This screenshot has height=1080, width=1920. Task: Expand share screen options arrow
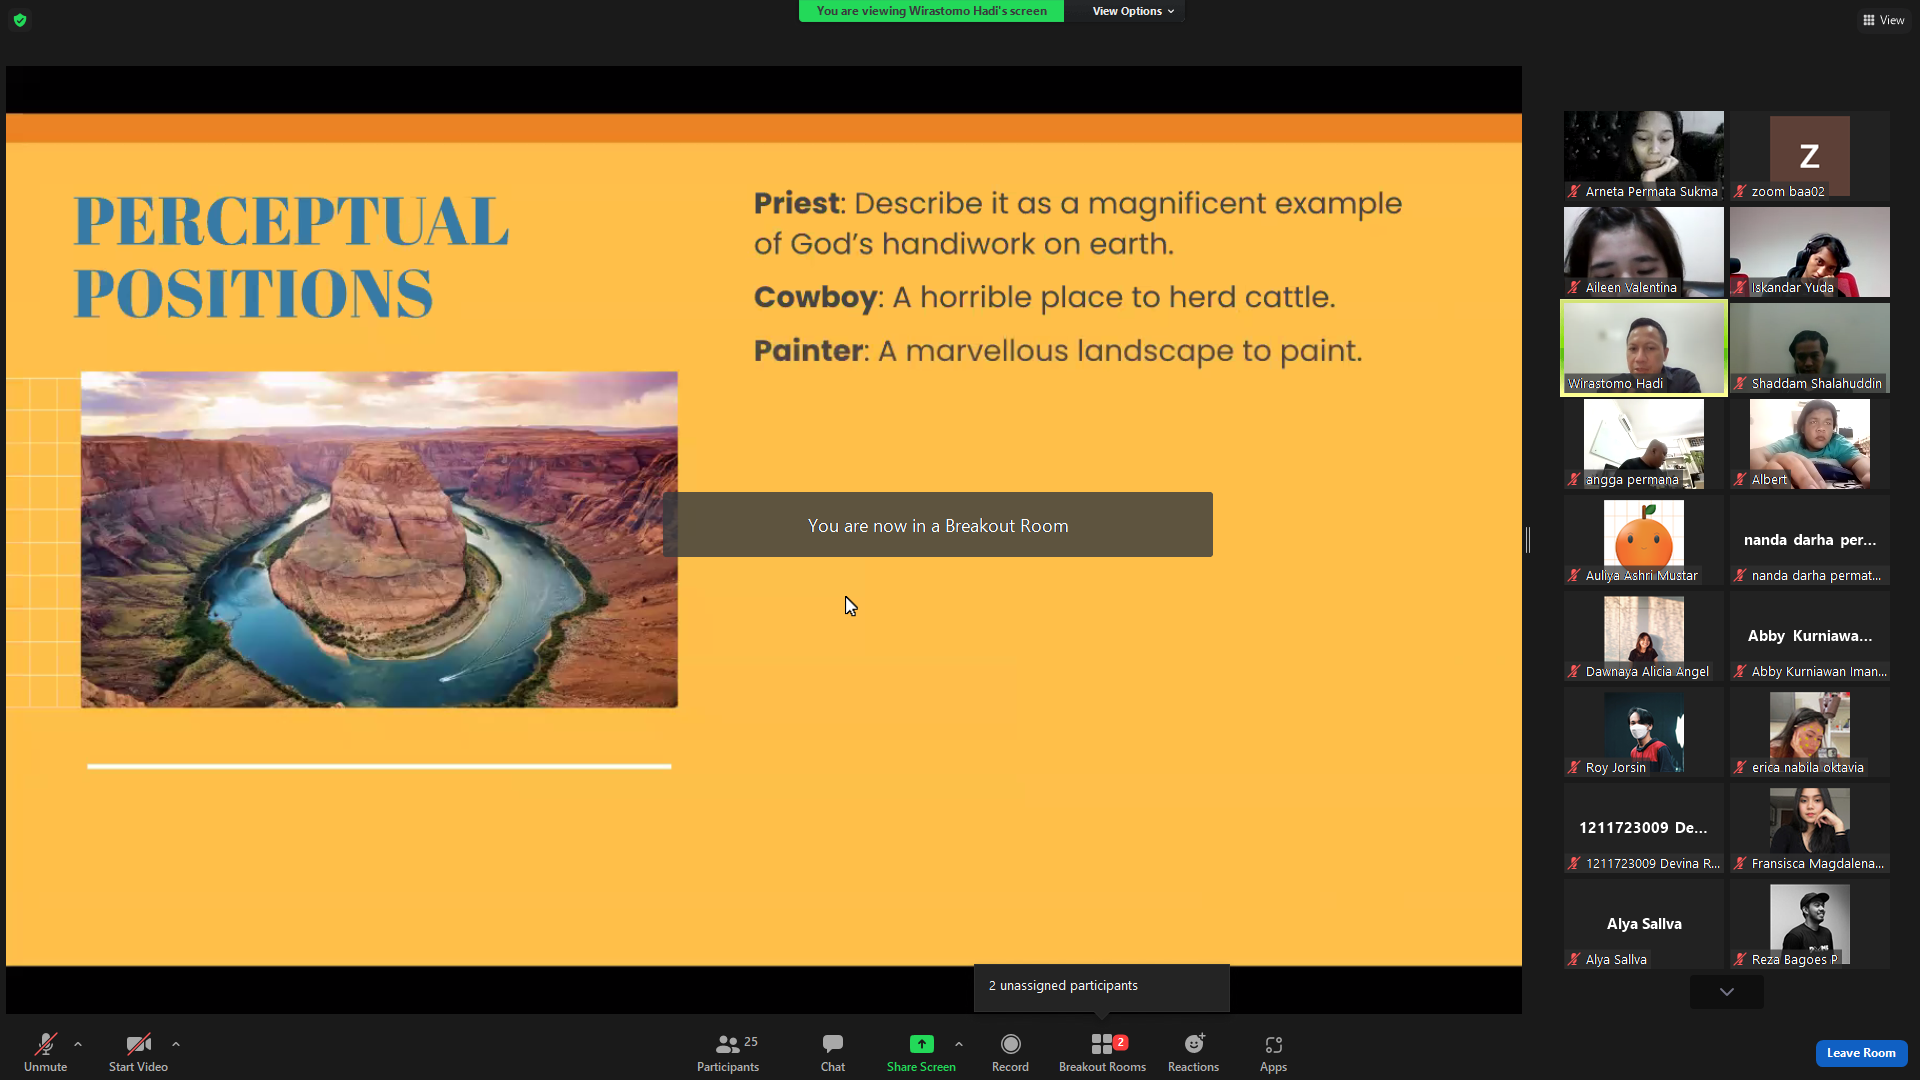pos(959,1044)
